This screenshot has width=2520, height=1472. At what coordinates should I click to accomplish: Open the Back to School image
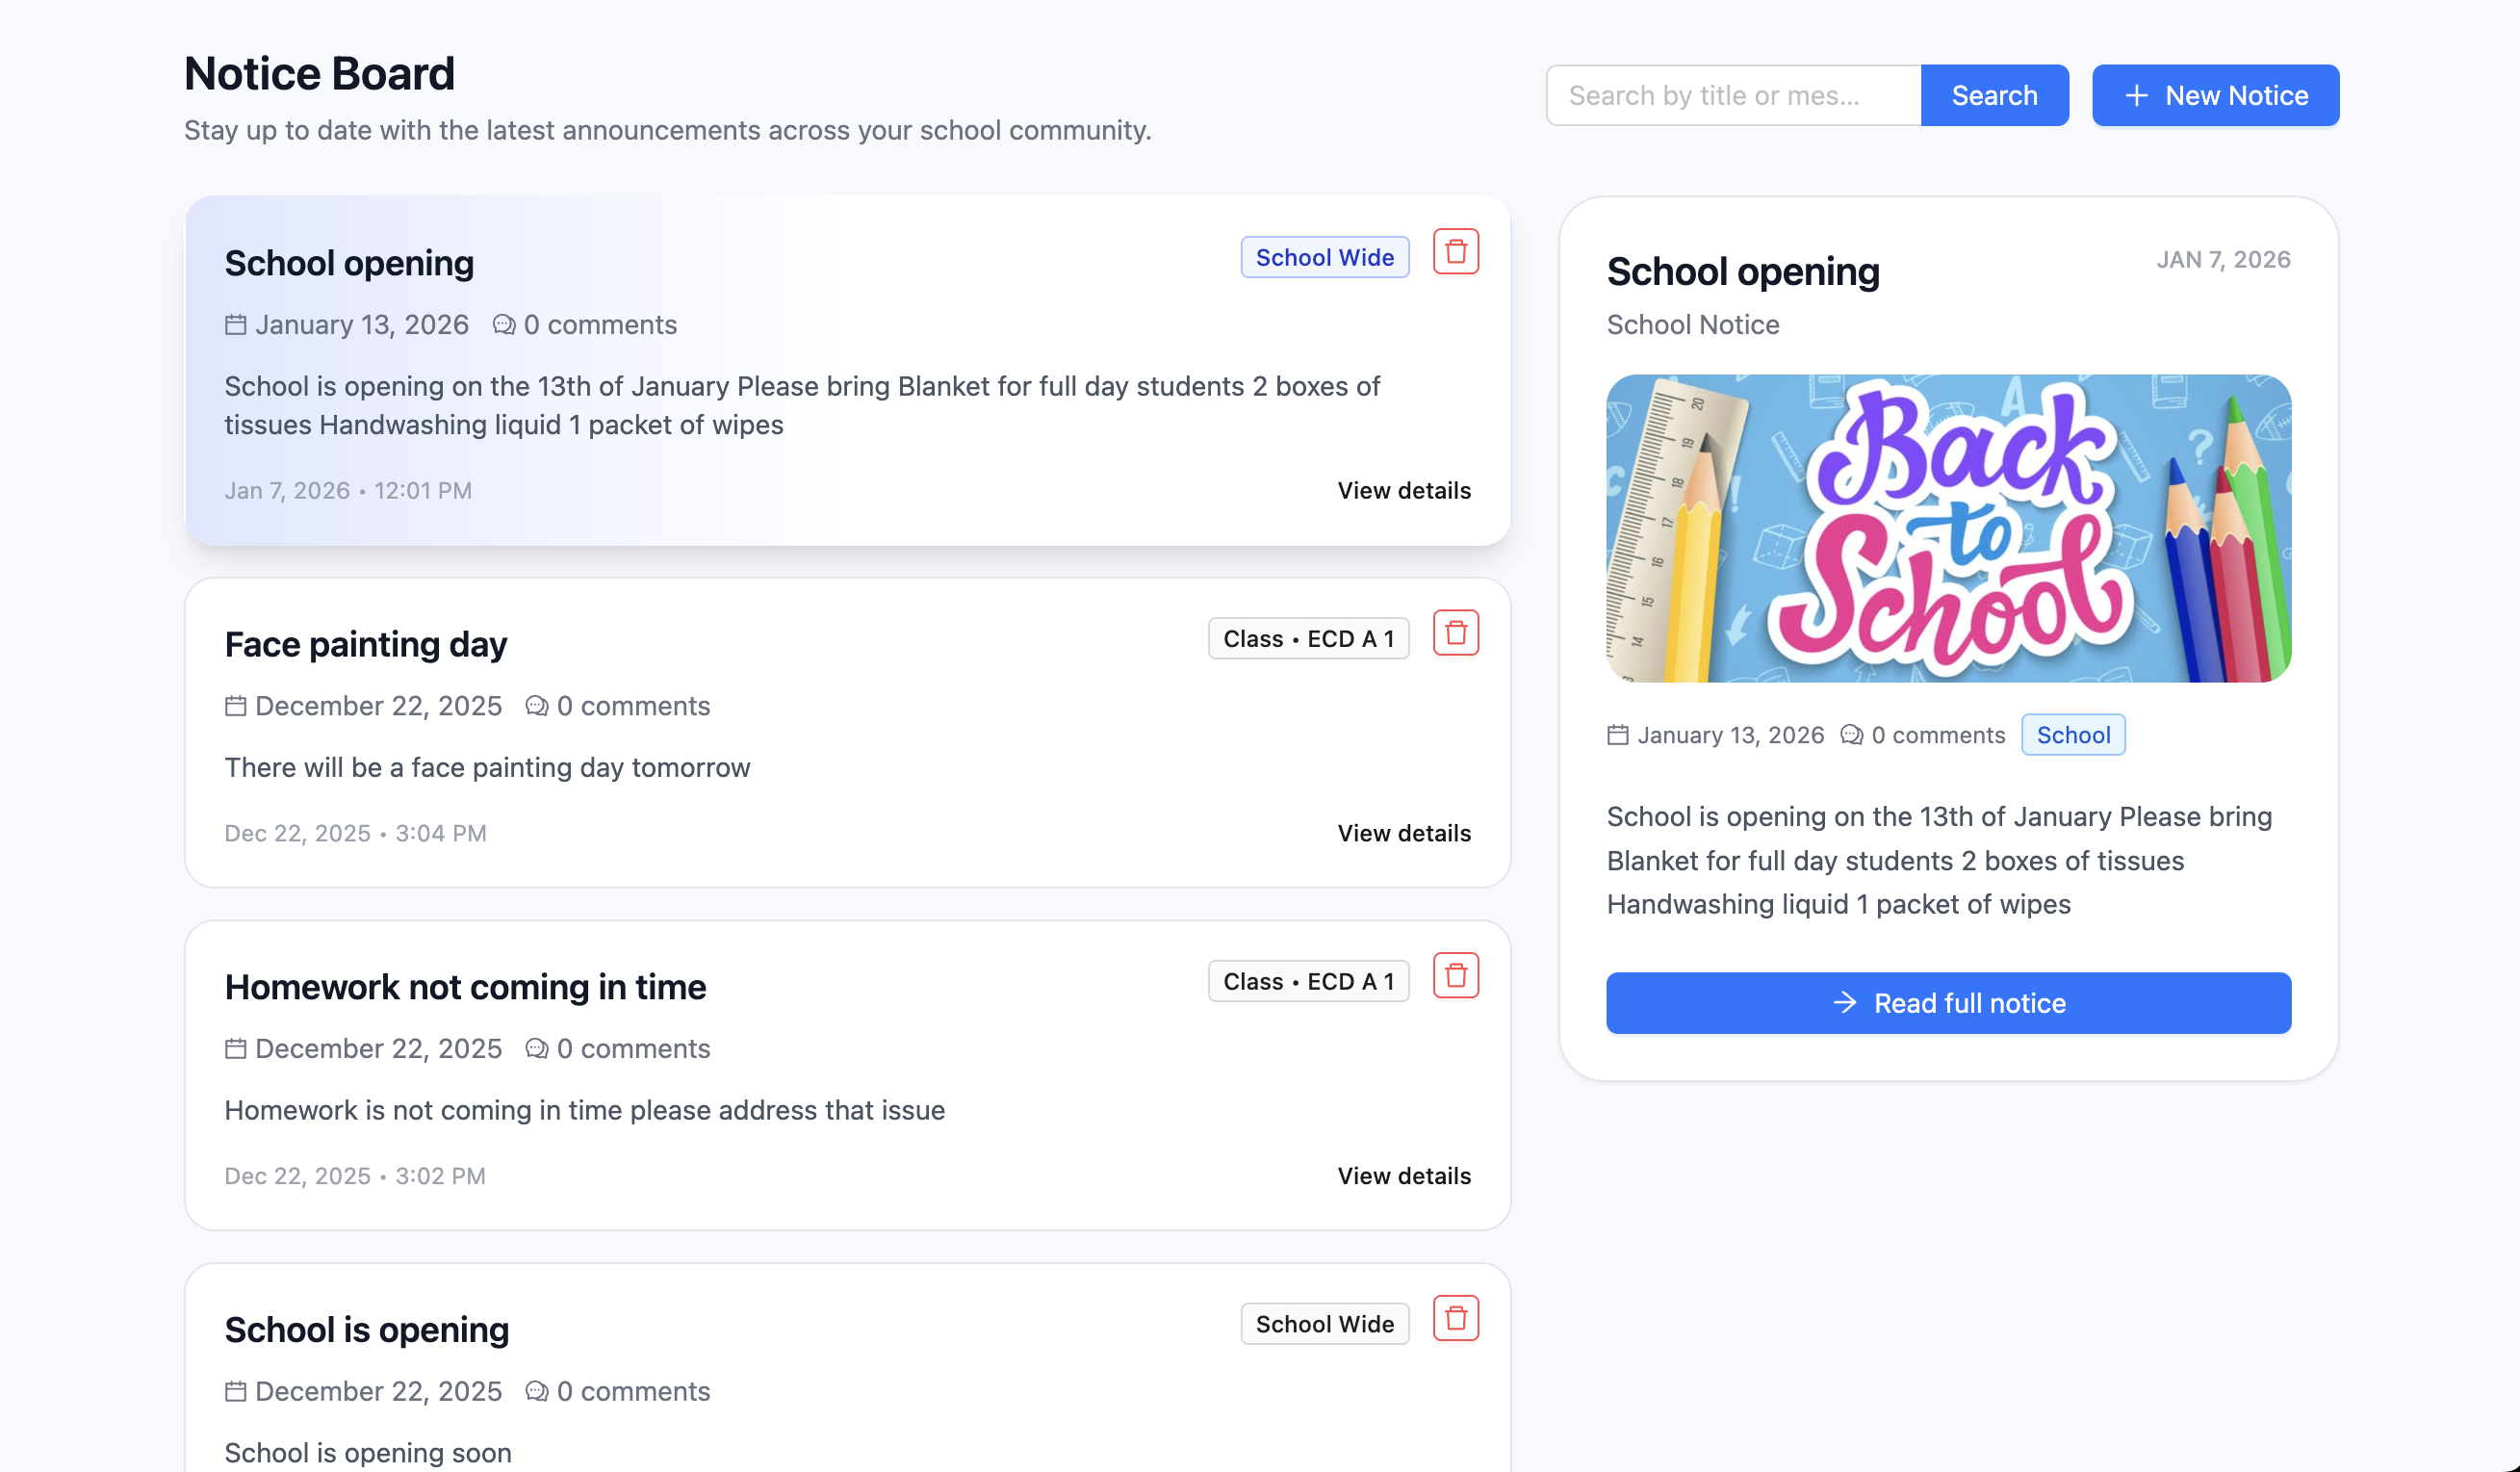click(1948, 529)
